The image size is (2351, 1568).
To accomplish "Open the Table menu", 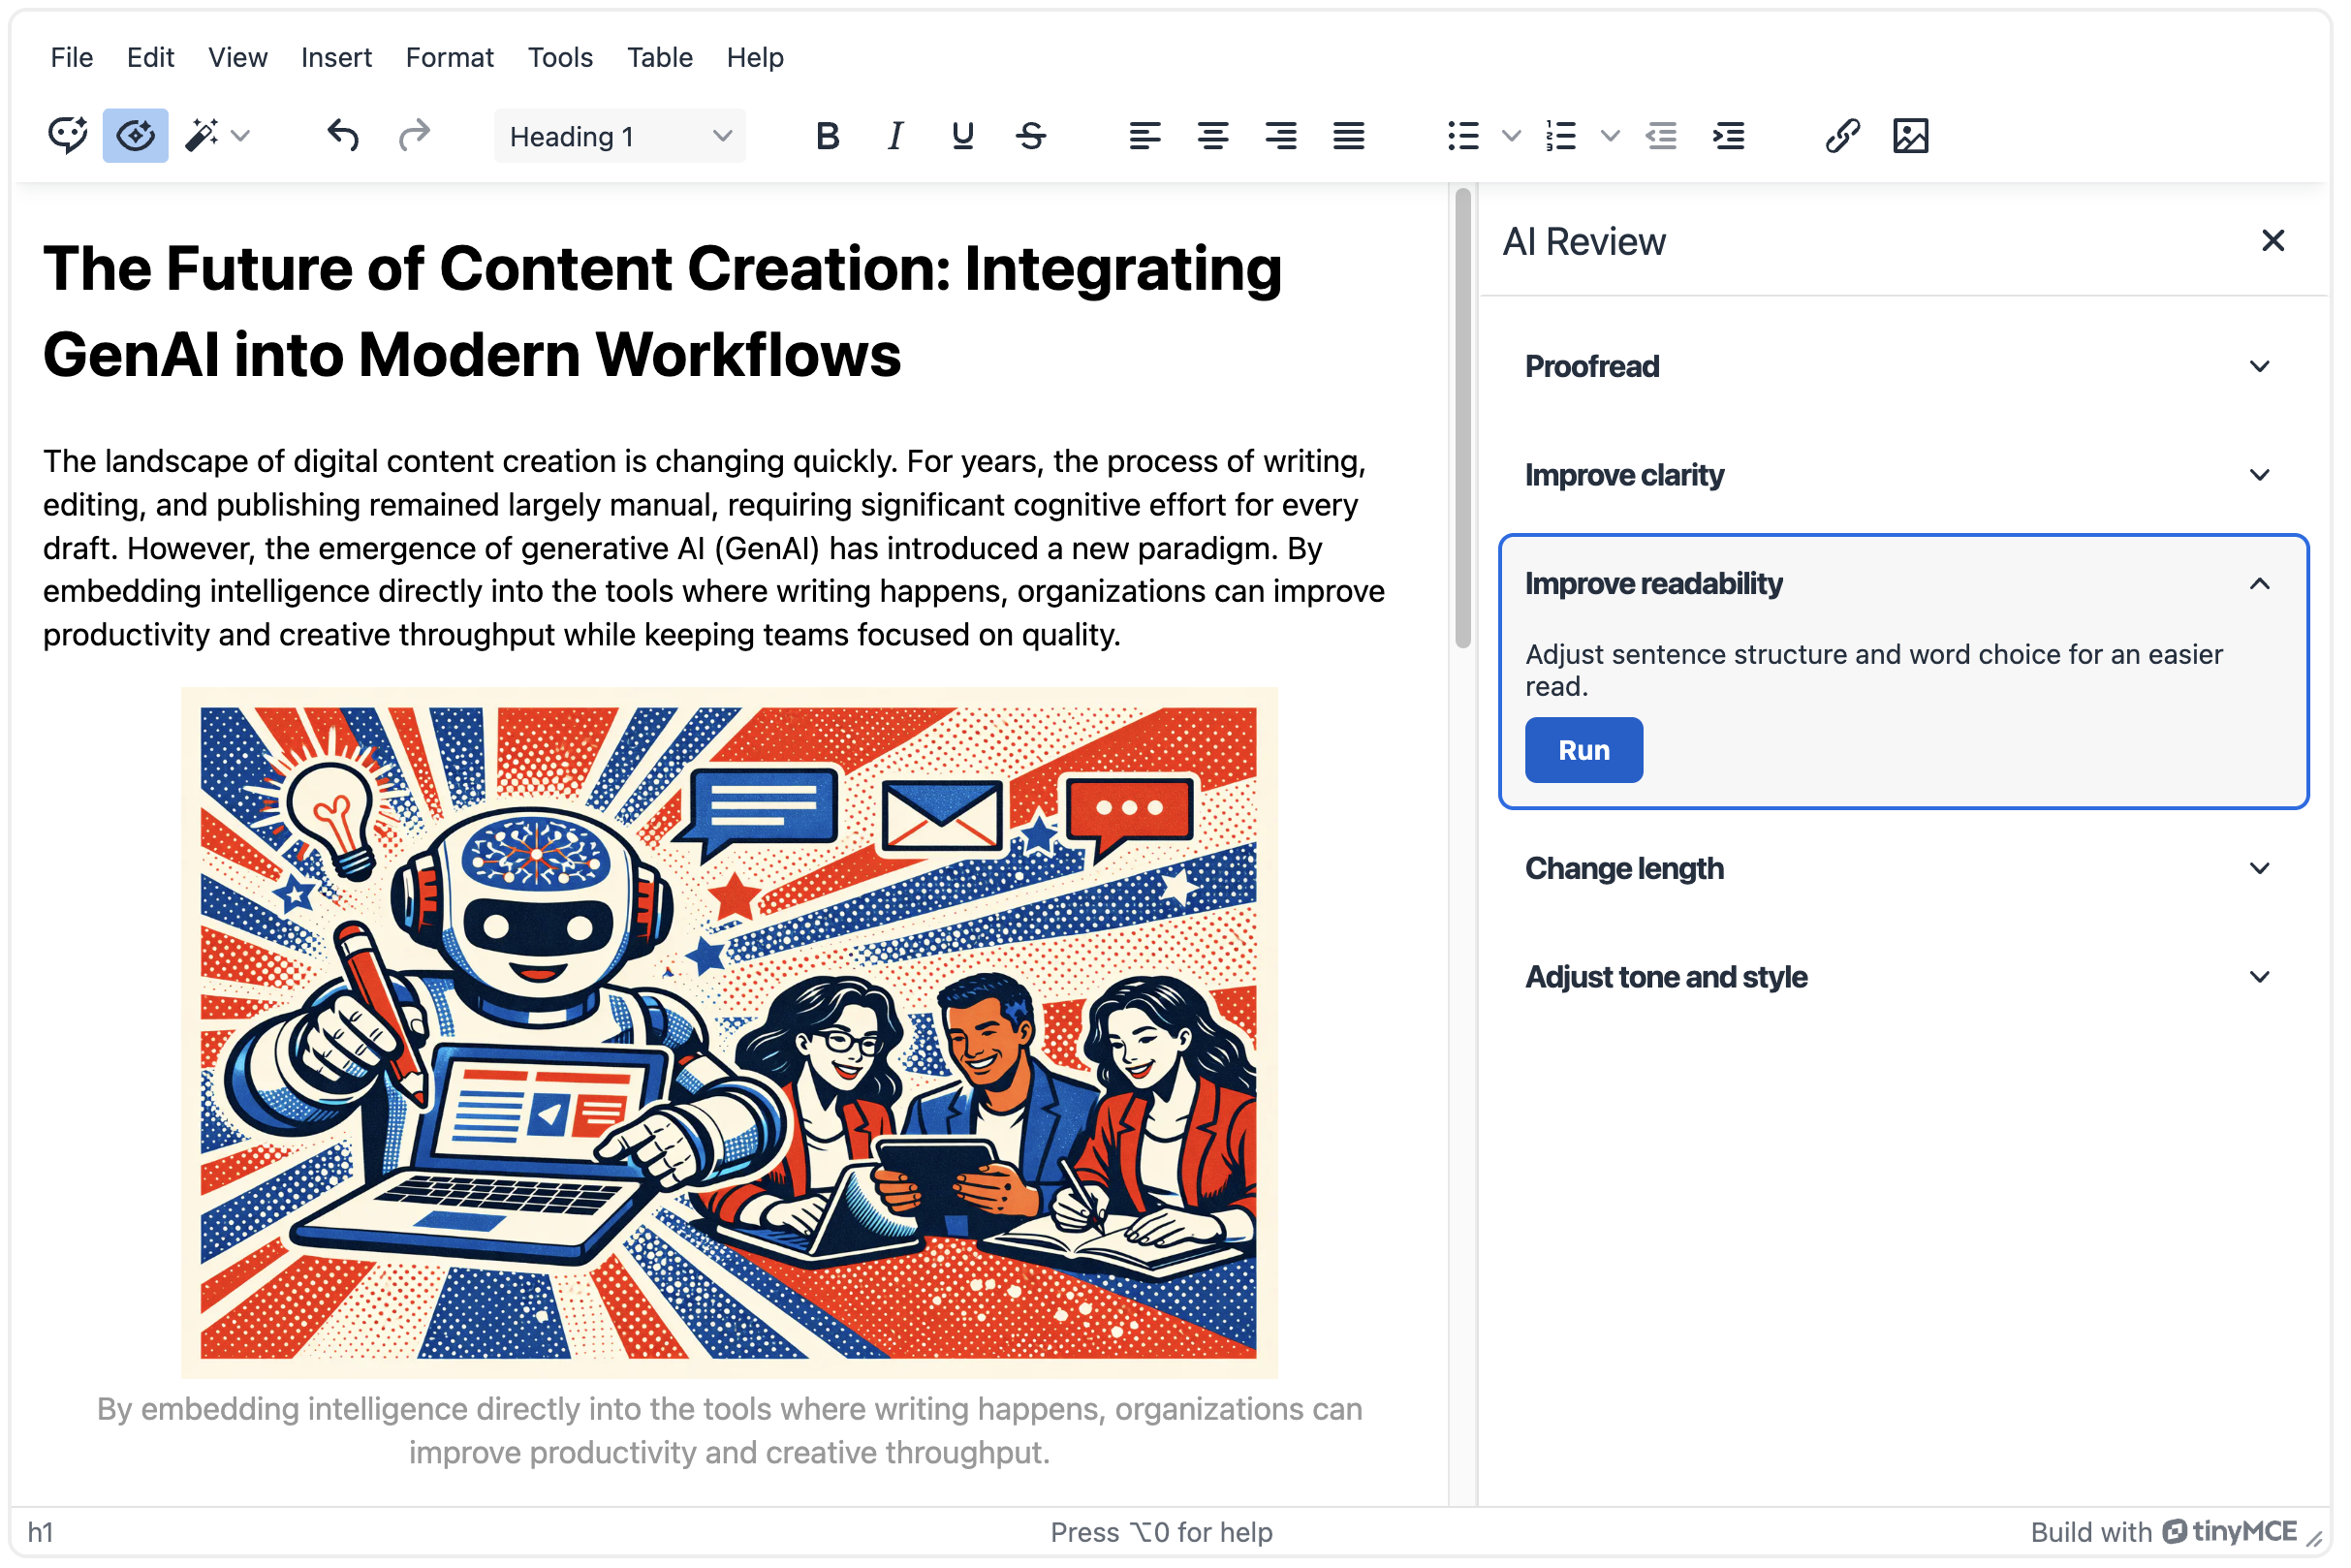I will coord(659,57).
